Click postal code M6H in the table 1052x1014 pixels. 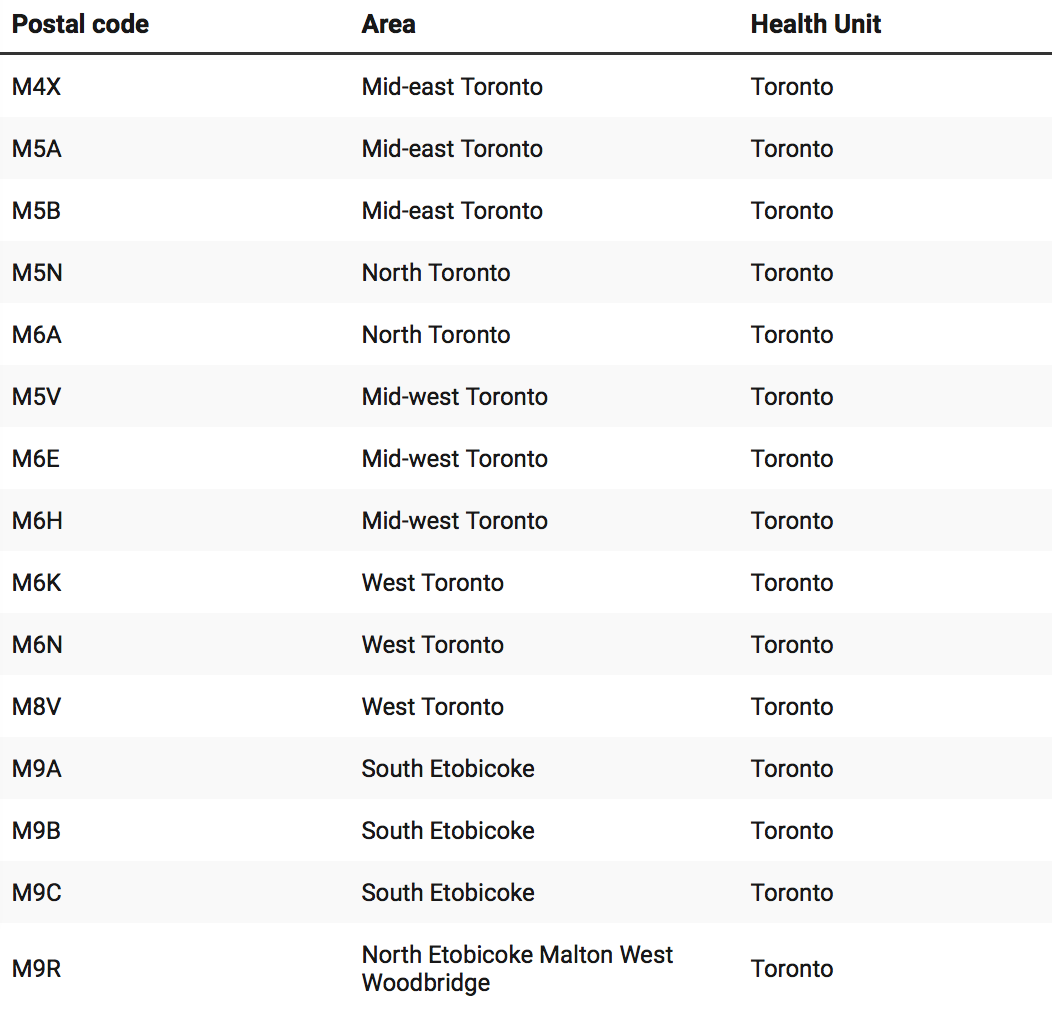pyautogui.click(x=37, y=521)
